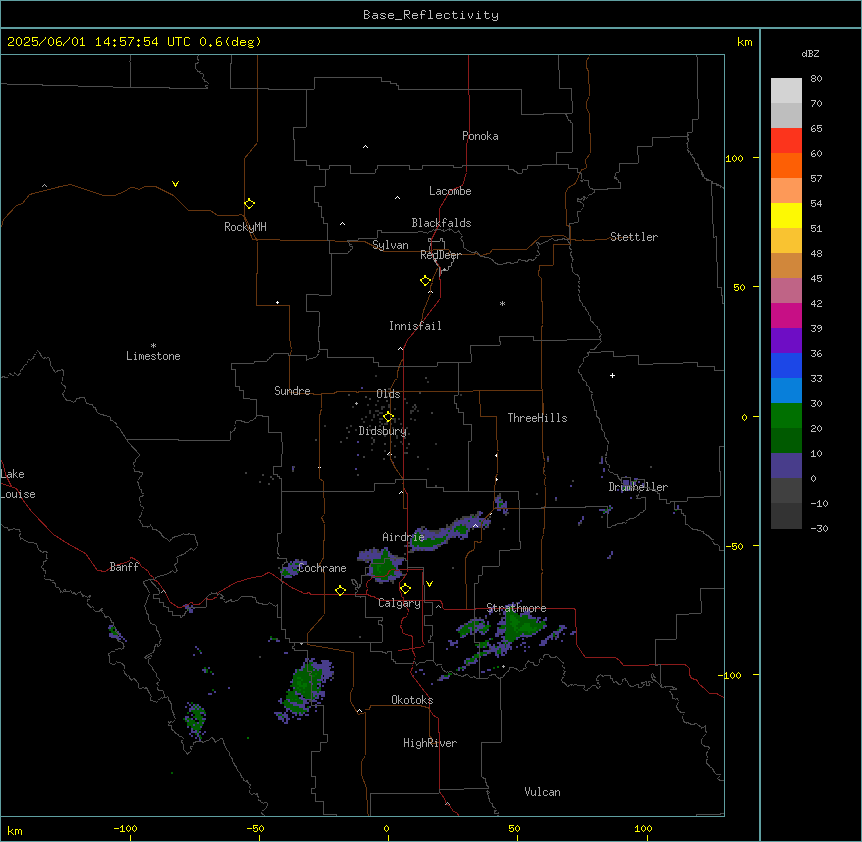Image resolution: width=862 pixels, height=842 pixels.
Task: Select the bright yellow swatch in the dBZ legend
Action: click(786, 215)
